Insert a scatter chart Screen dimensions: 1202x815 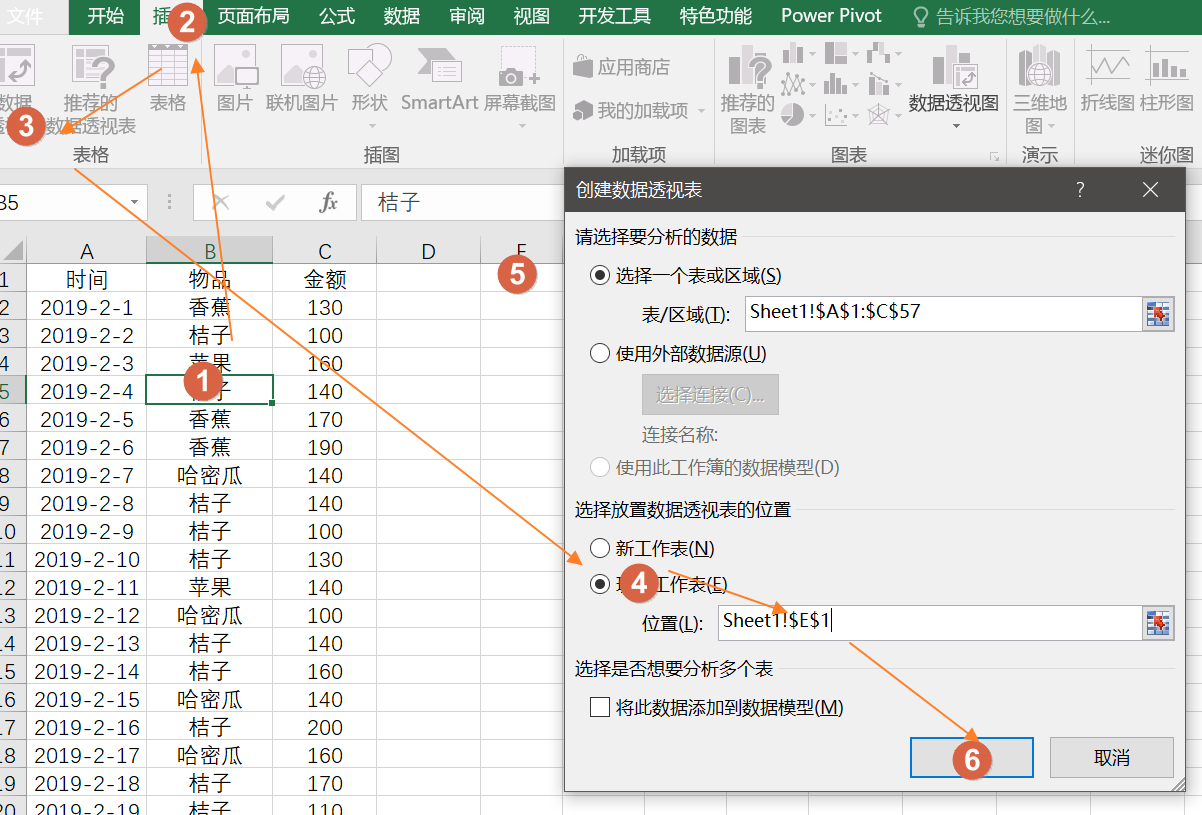(x=836, y=115)
